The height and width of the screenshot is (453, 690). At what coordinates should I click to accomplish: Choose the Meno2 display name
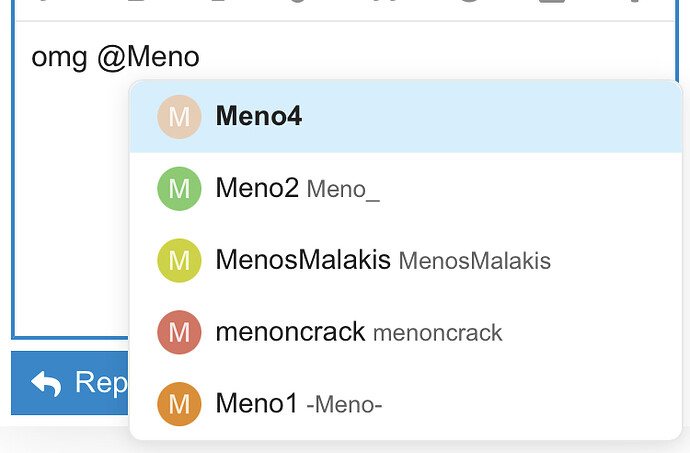click(257, 188)
